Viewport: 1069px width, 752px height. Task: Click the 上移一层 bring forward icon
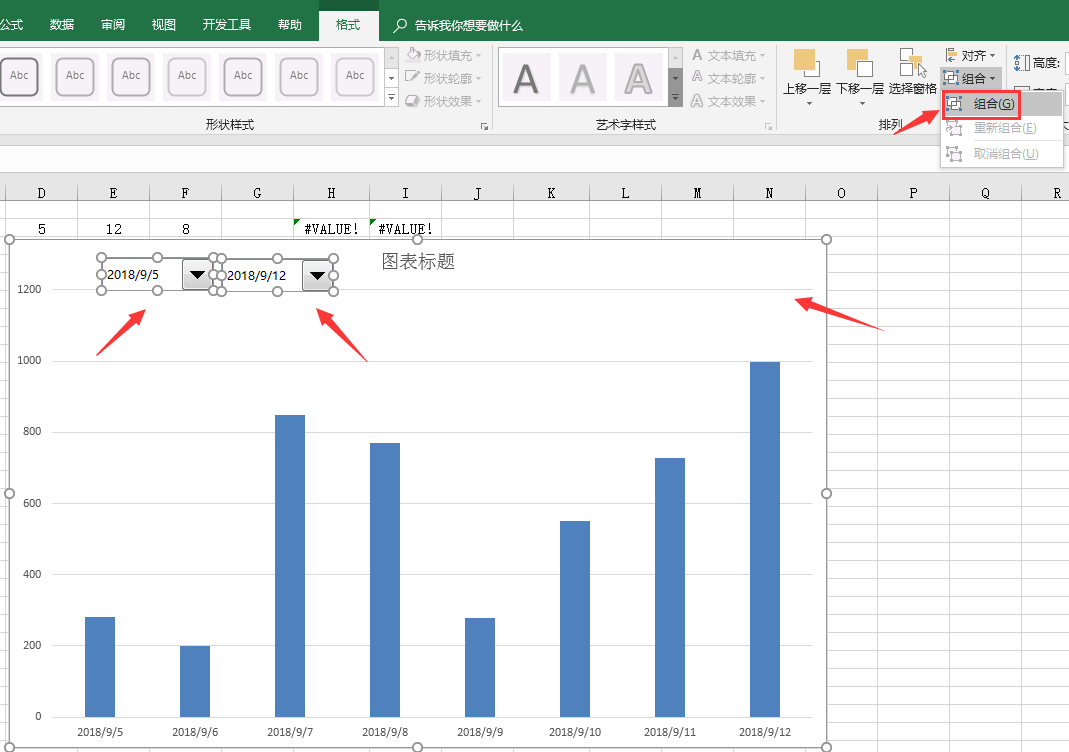pyautogui.click(x=806, y=63)
